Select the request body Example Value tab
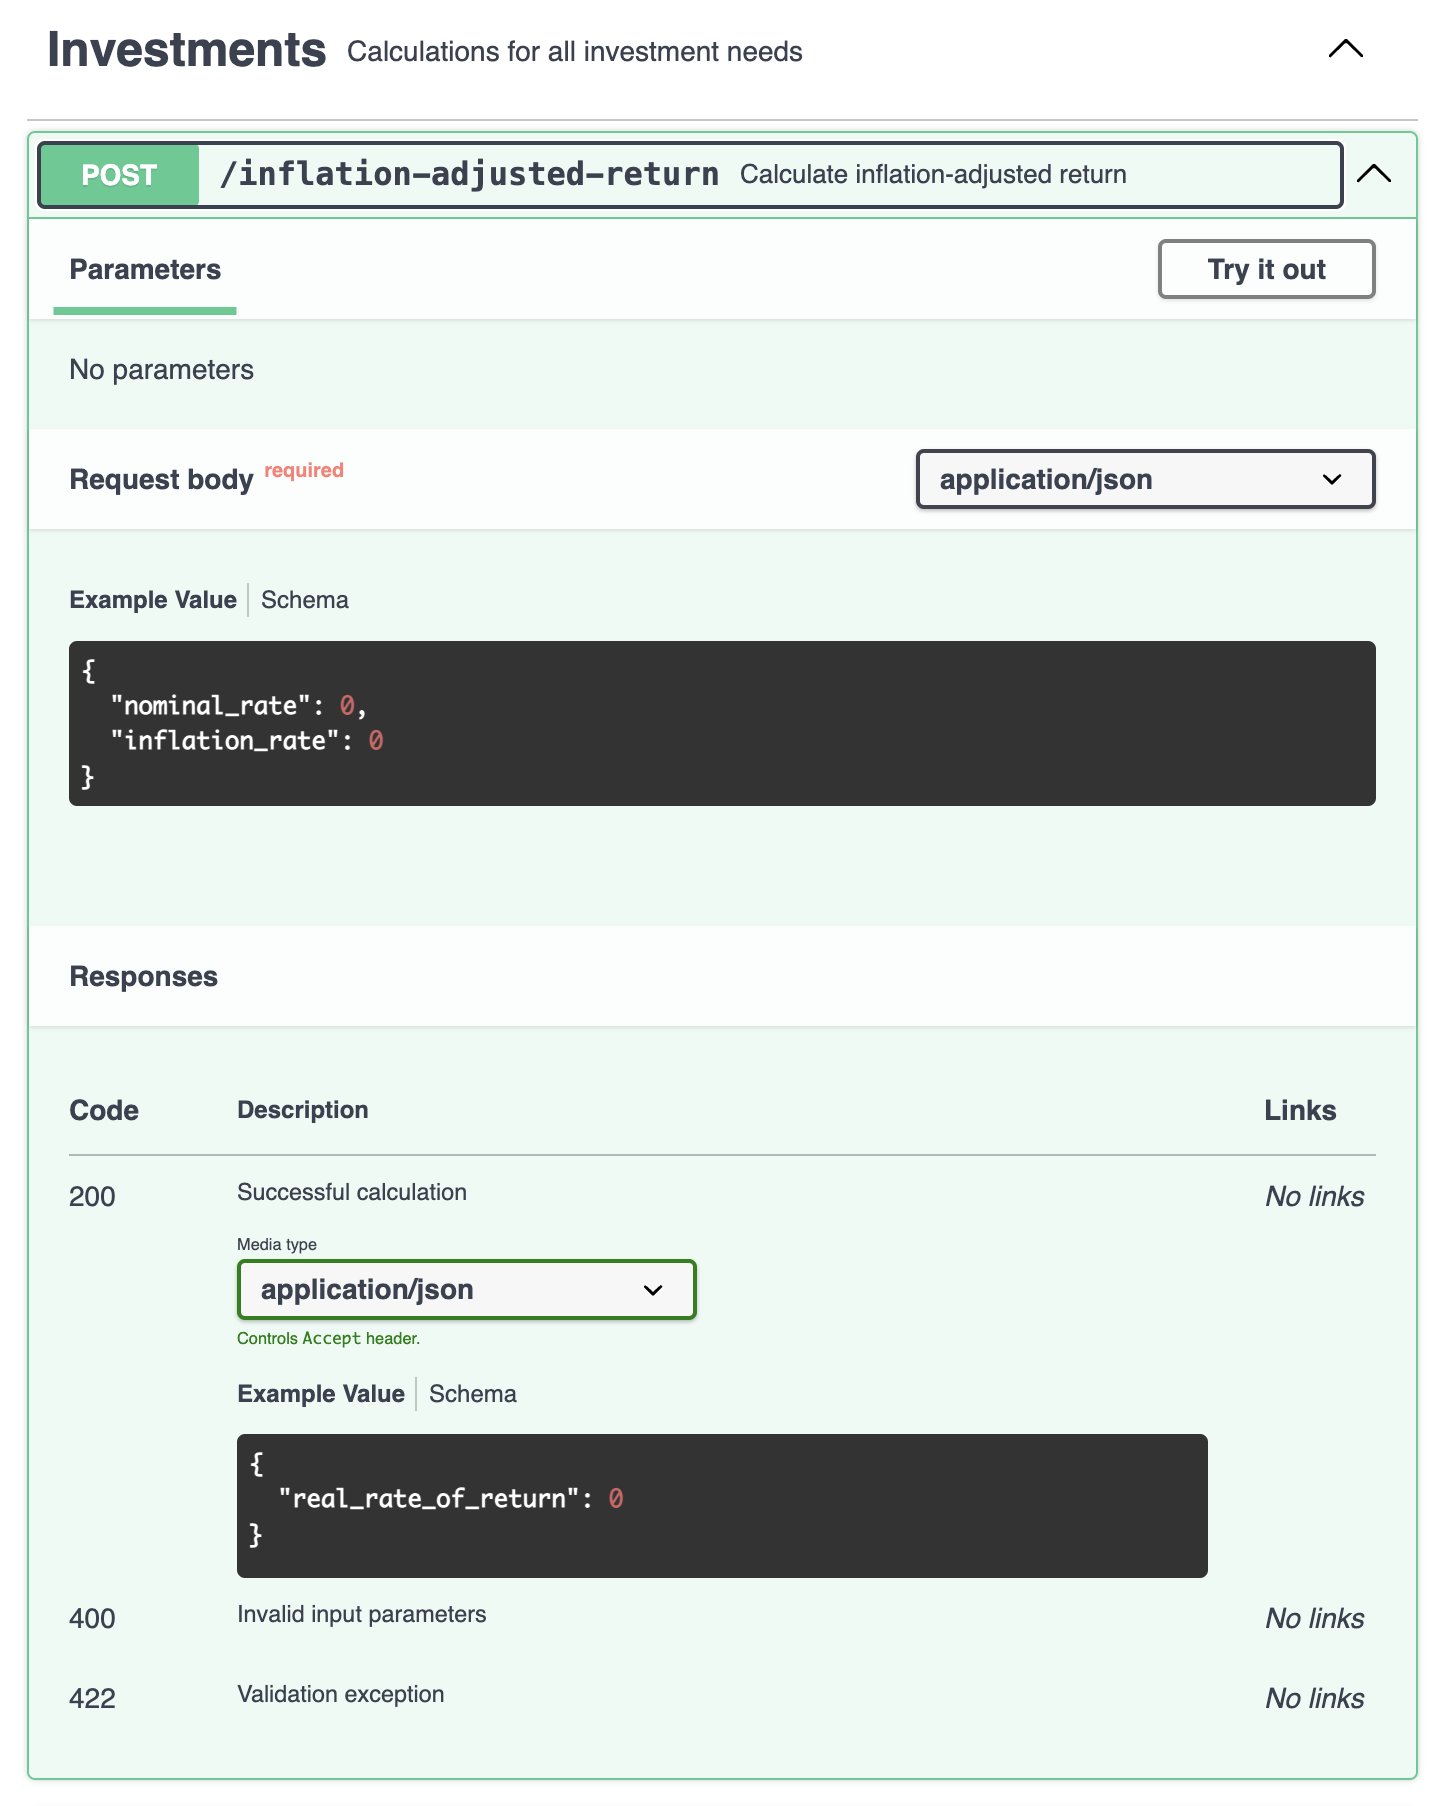 (153, 600)
